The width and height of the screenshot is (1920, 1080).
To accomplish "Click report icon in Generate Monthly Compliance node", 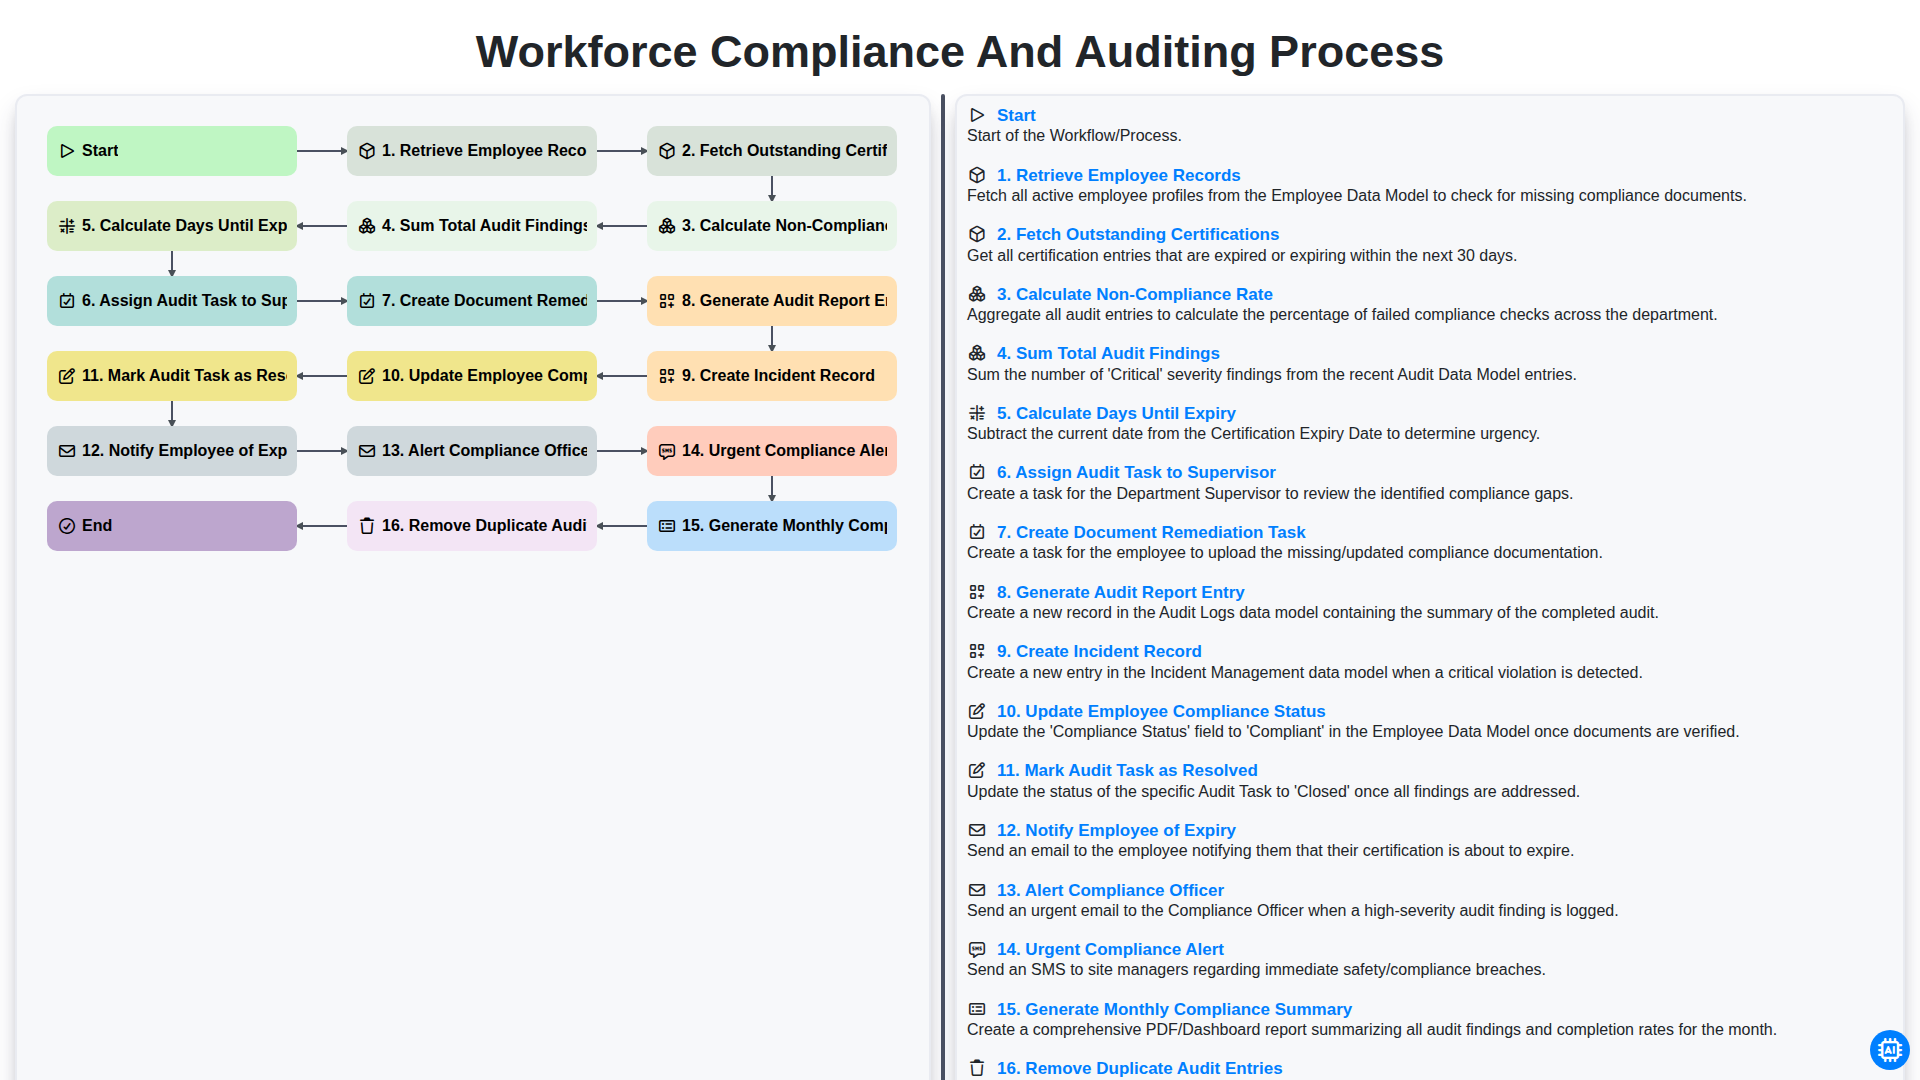I will coord(667,526).
